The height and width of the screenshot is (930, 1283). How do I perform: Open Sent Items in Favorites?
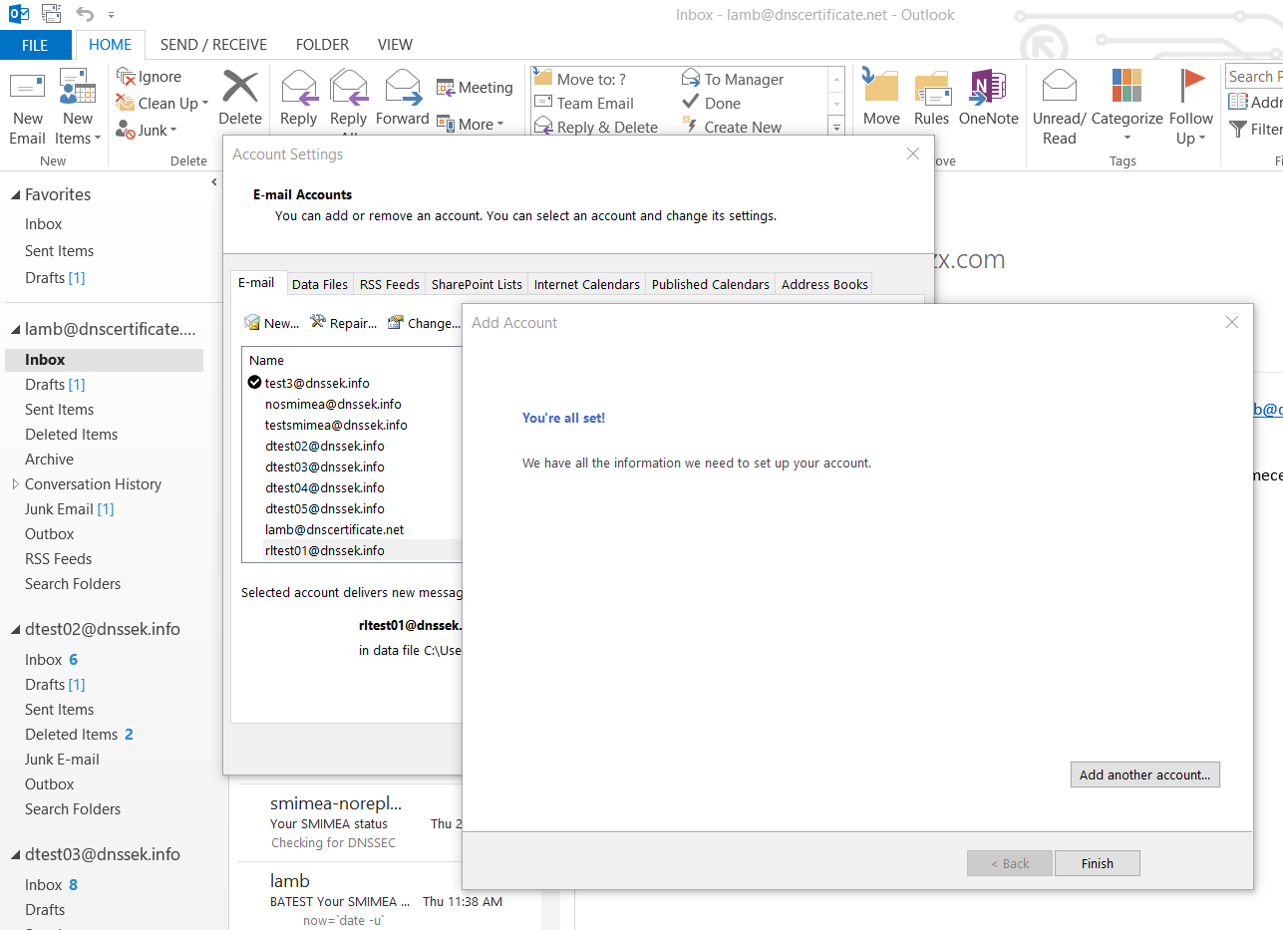pyautogui.click(x=59, y=251)
